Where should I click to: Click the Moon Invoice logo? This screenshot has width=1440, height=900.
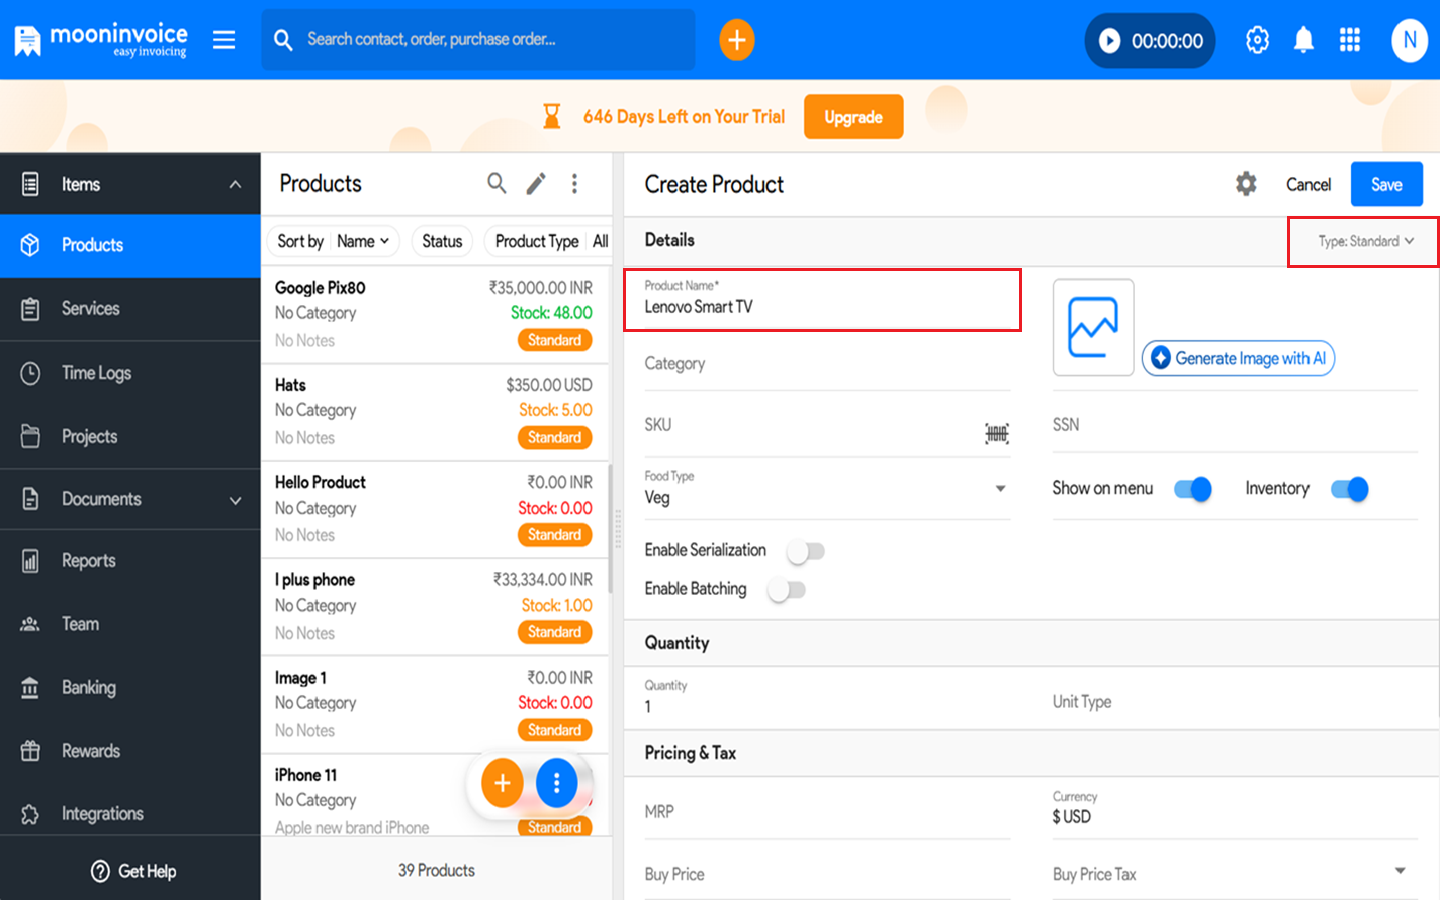click(100, 40)
